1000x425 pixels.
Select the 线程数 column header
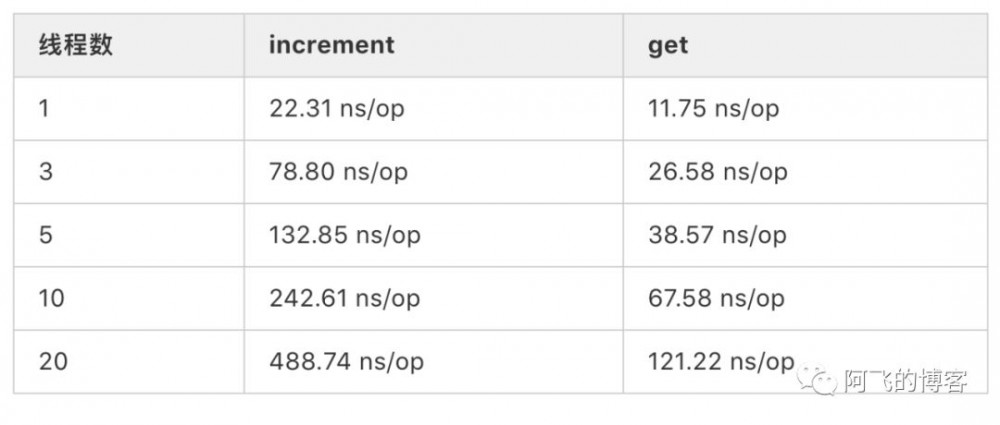pos(75,46)
